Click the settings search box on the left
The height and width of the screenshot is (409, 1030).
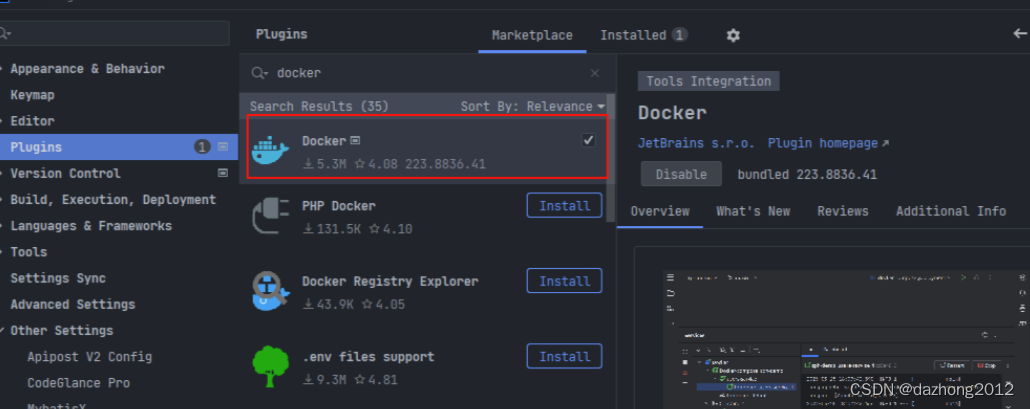[115, 33]
